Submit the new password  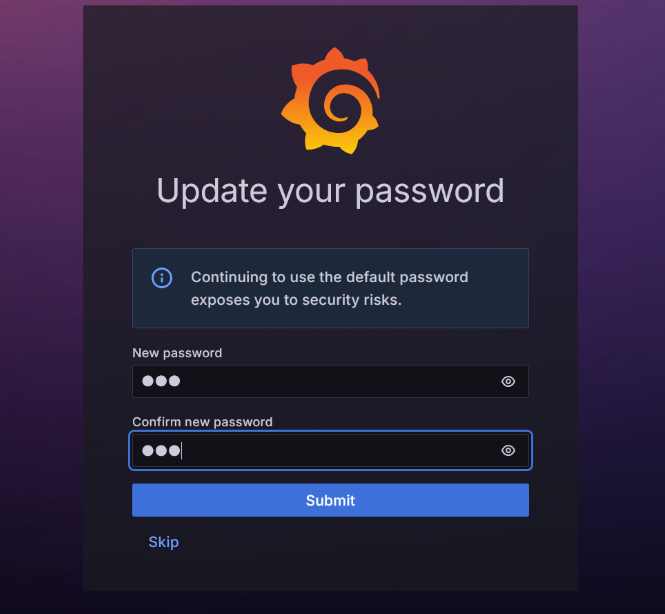330,500
